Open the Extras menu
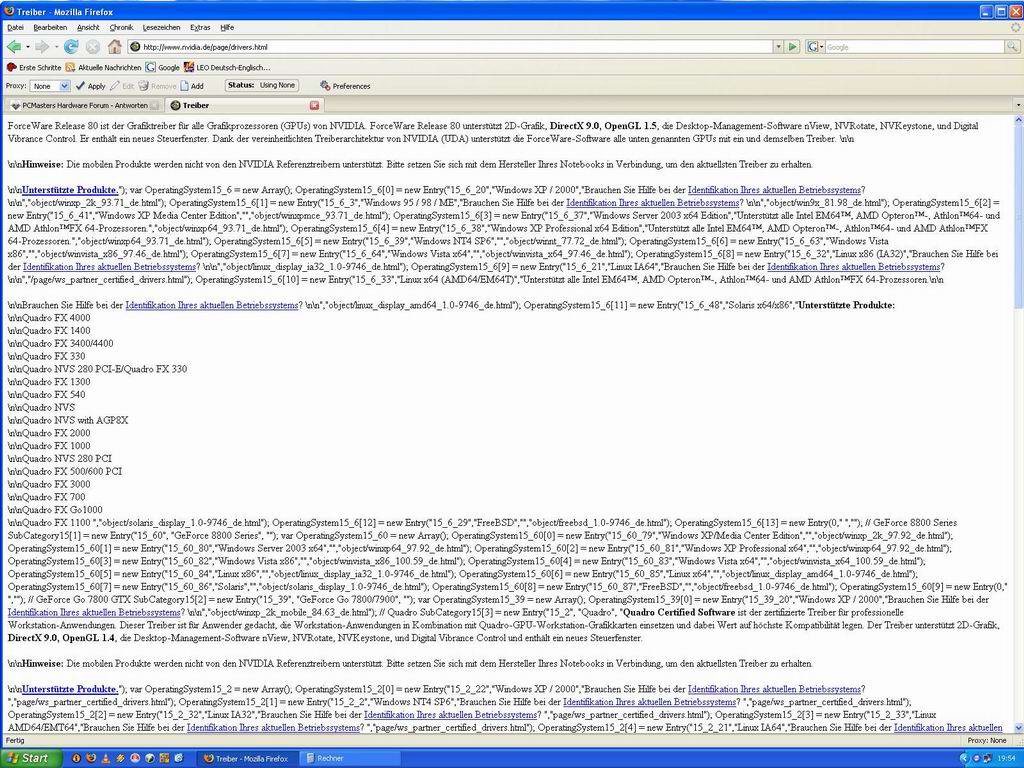This screenshot has width=1024, height=768. point(200,27)
